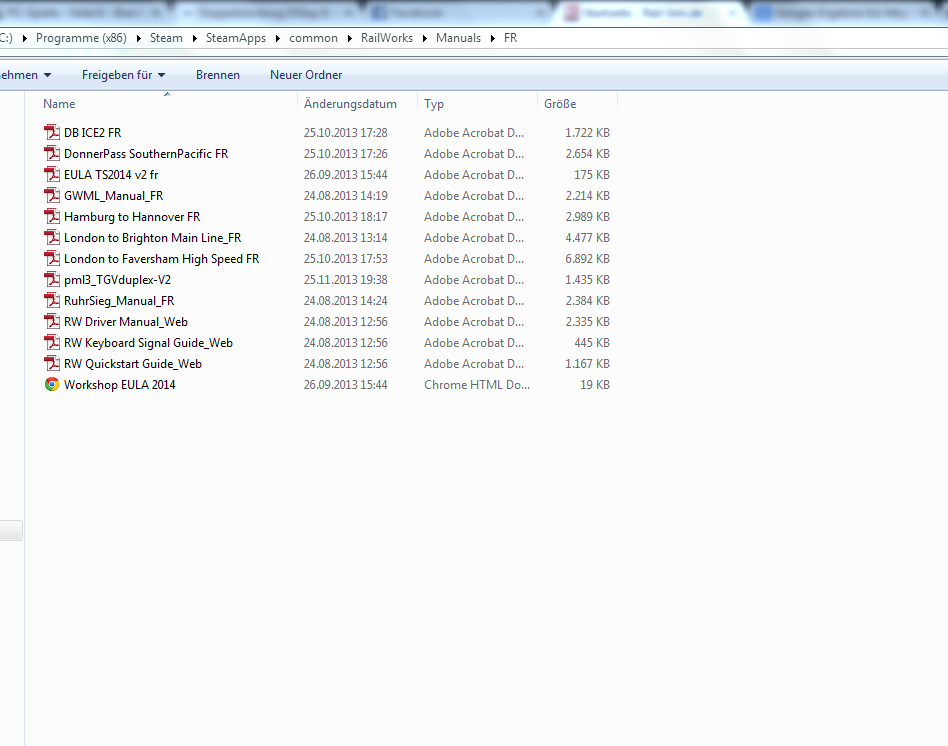Image resolution: width=948 pixels, height=746 pixels.
Task: Select file name RW Driver Manual_Web
Action: [x=126, y=322]
